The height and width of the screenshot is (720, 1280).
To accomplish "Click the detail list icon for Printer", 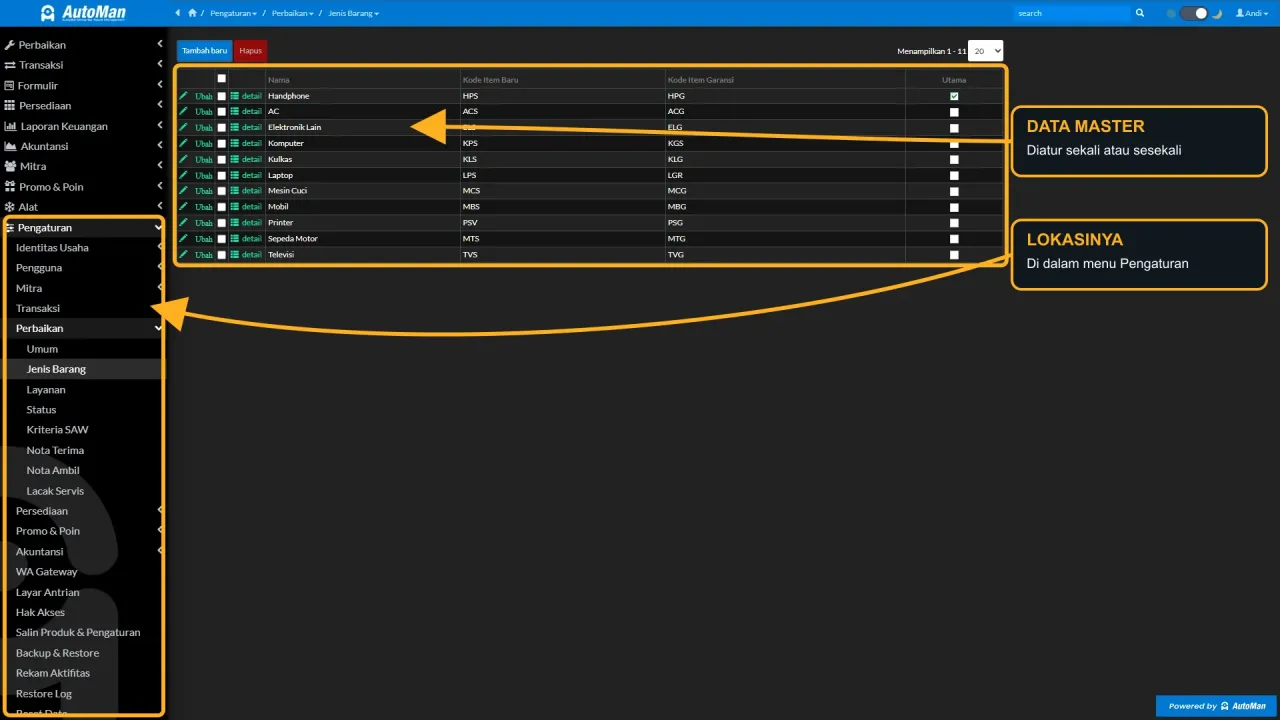I will pyautogui.click(x=235, y=222).
